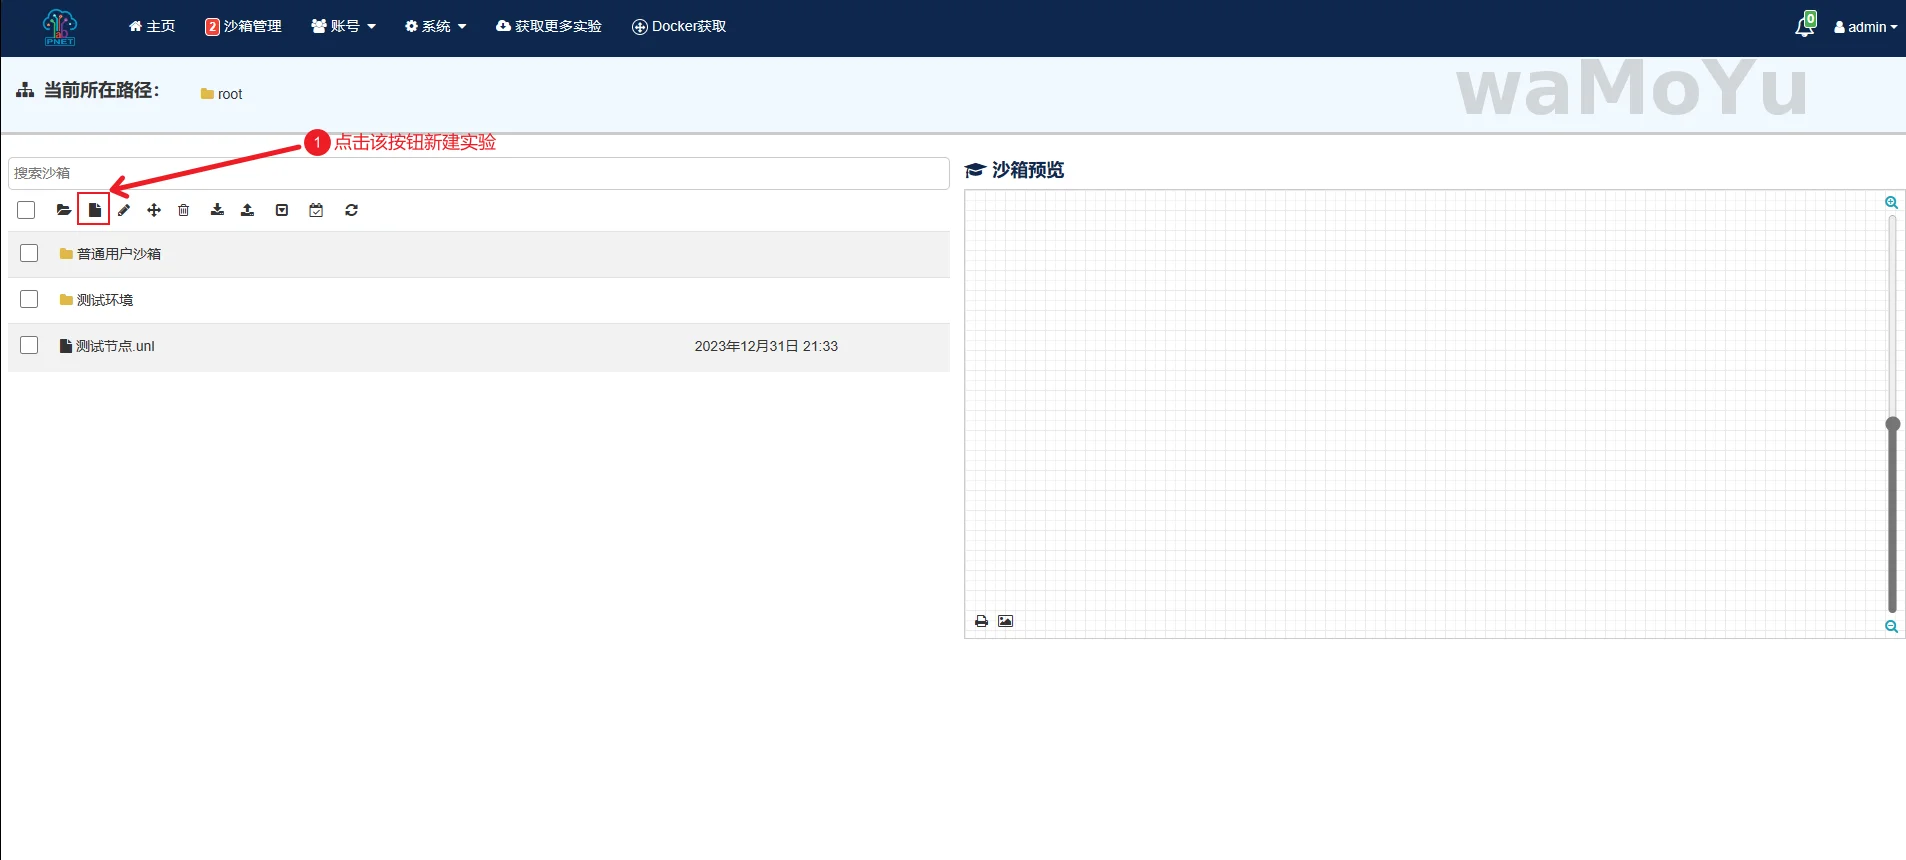Expand the 账号 dropdown menu

click(x=343, y=26)
